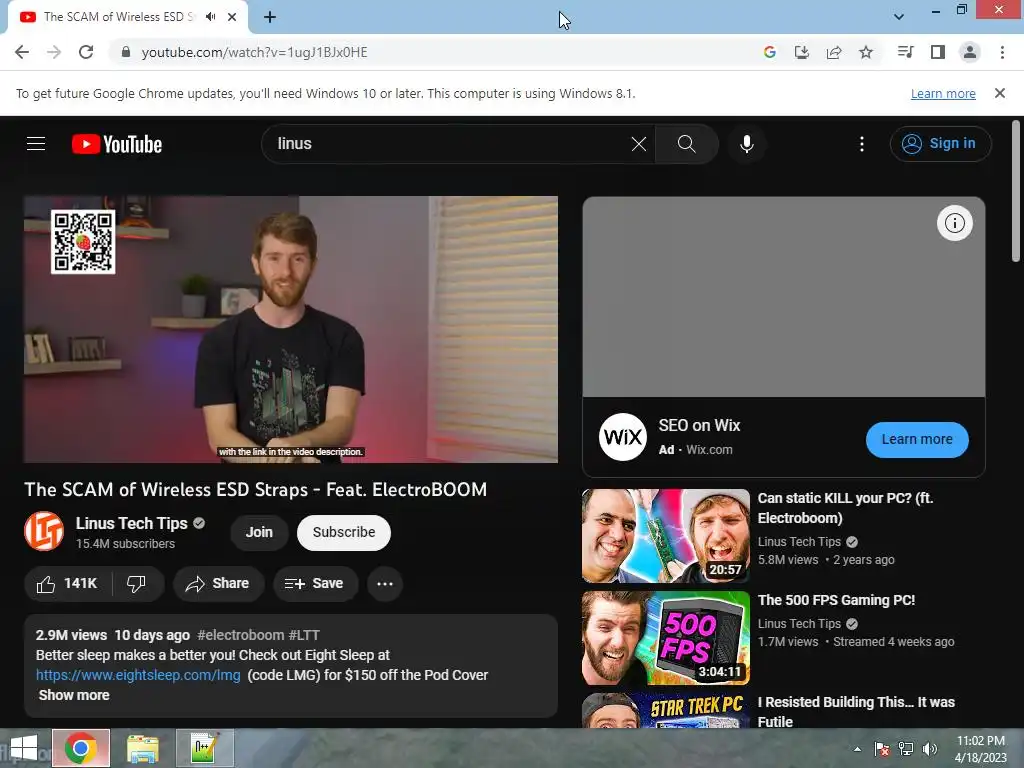Start voice search with the microphone

pos(746,144)
